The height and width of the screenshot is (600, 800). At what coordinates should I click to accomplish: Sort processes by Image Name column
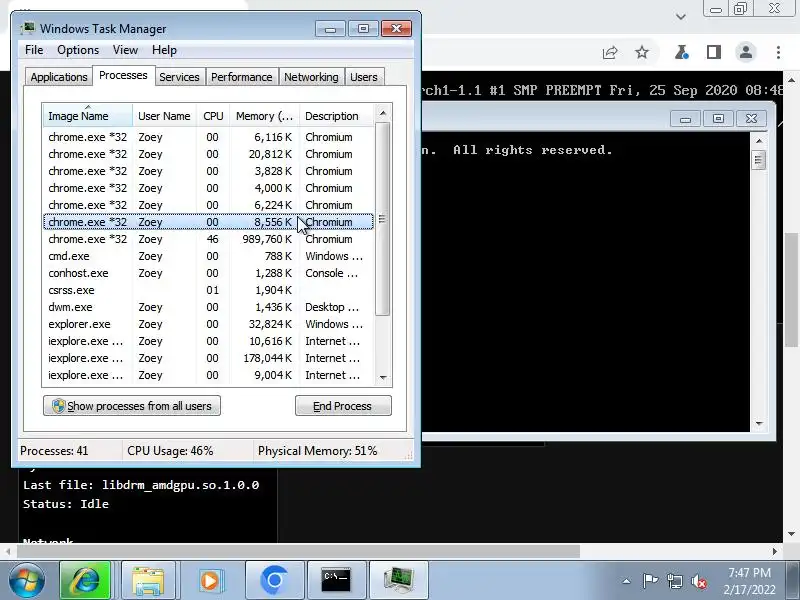pos(88,116)
